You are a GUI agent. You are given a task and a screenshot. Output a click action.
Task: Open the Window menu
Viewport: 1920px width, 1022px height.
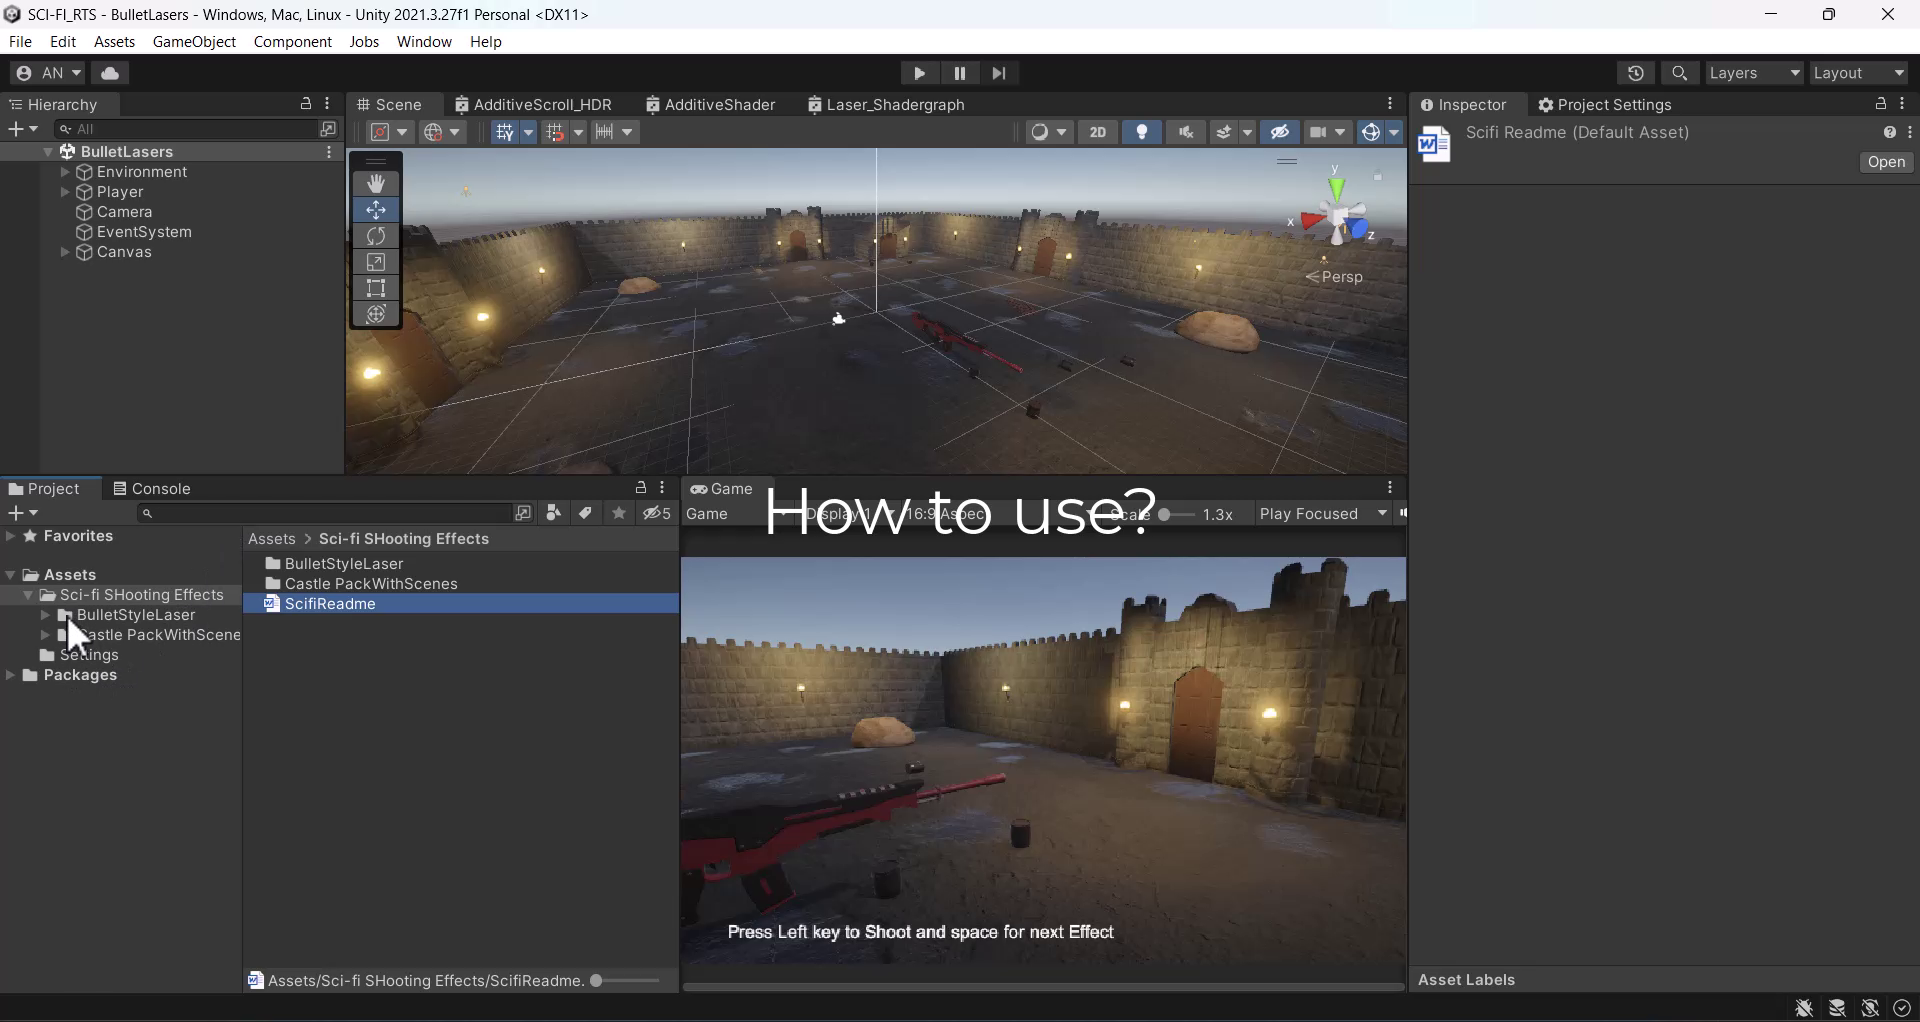click(x=424, y=42)
